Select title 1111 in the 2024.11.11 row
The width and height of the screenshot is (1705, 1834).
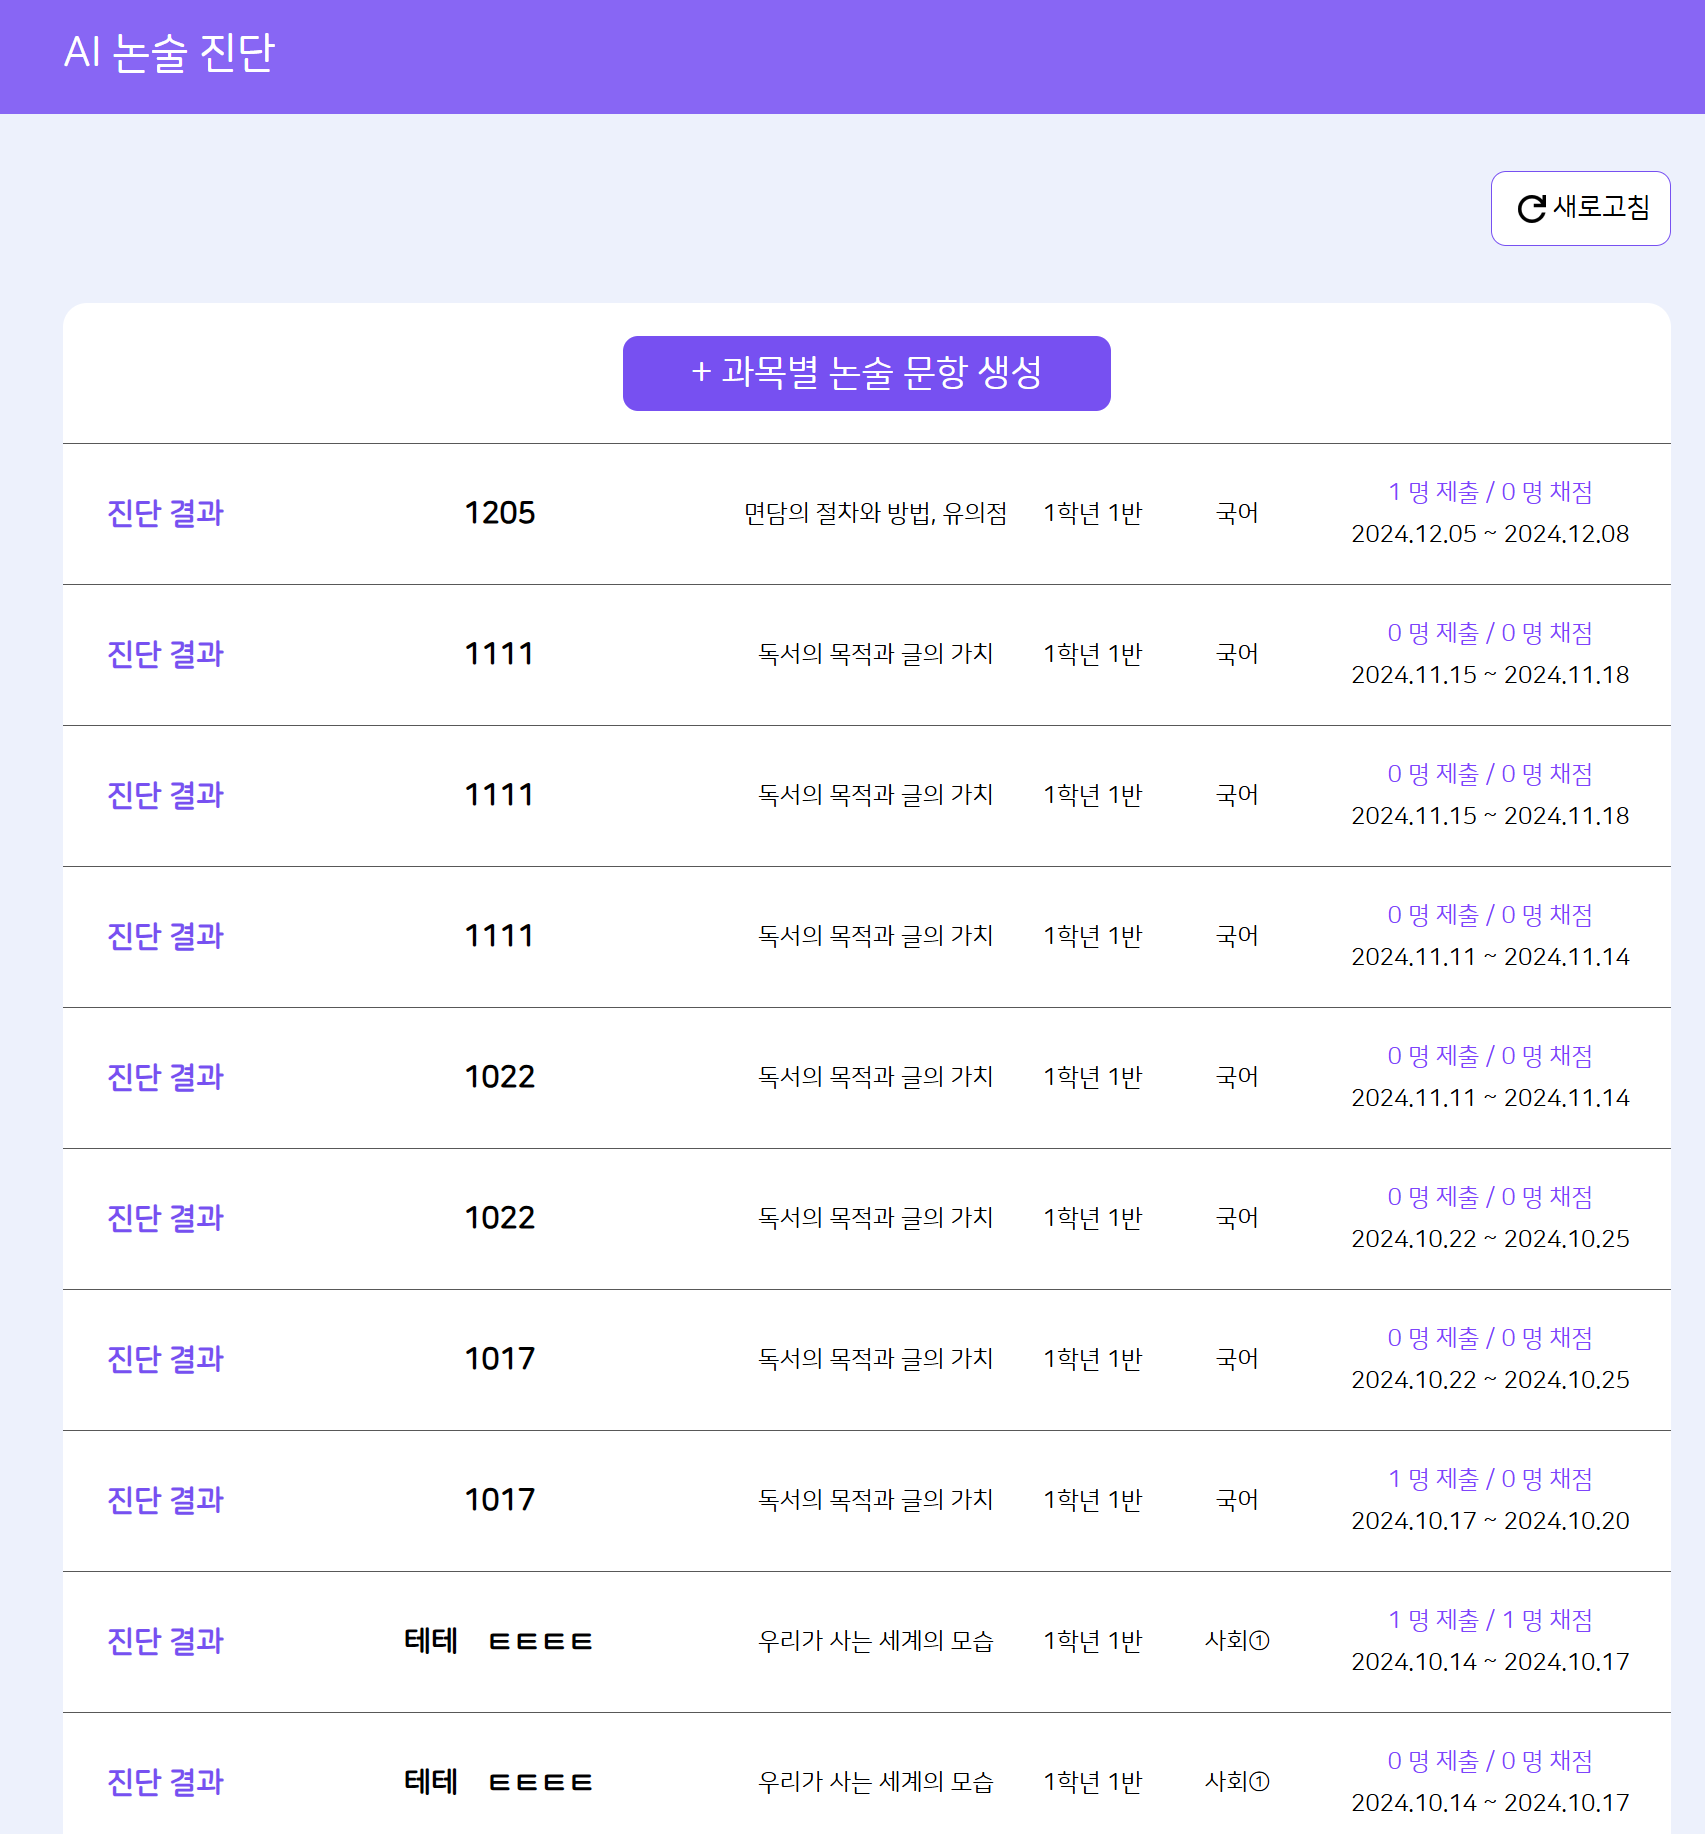(x=500, y=936)
